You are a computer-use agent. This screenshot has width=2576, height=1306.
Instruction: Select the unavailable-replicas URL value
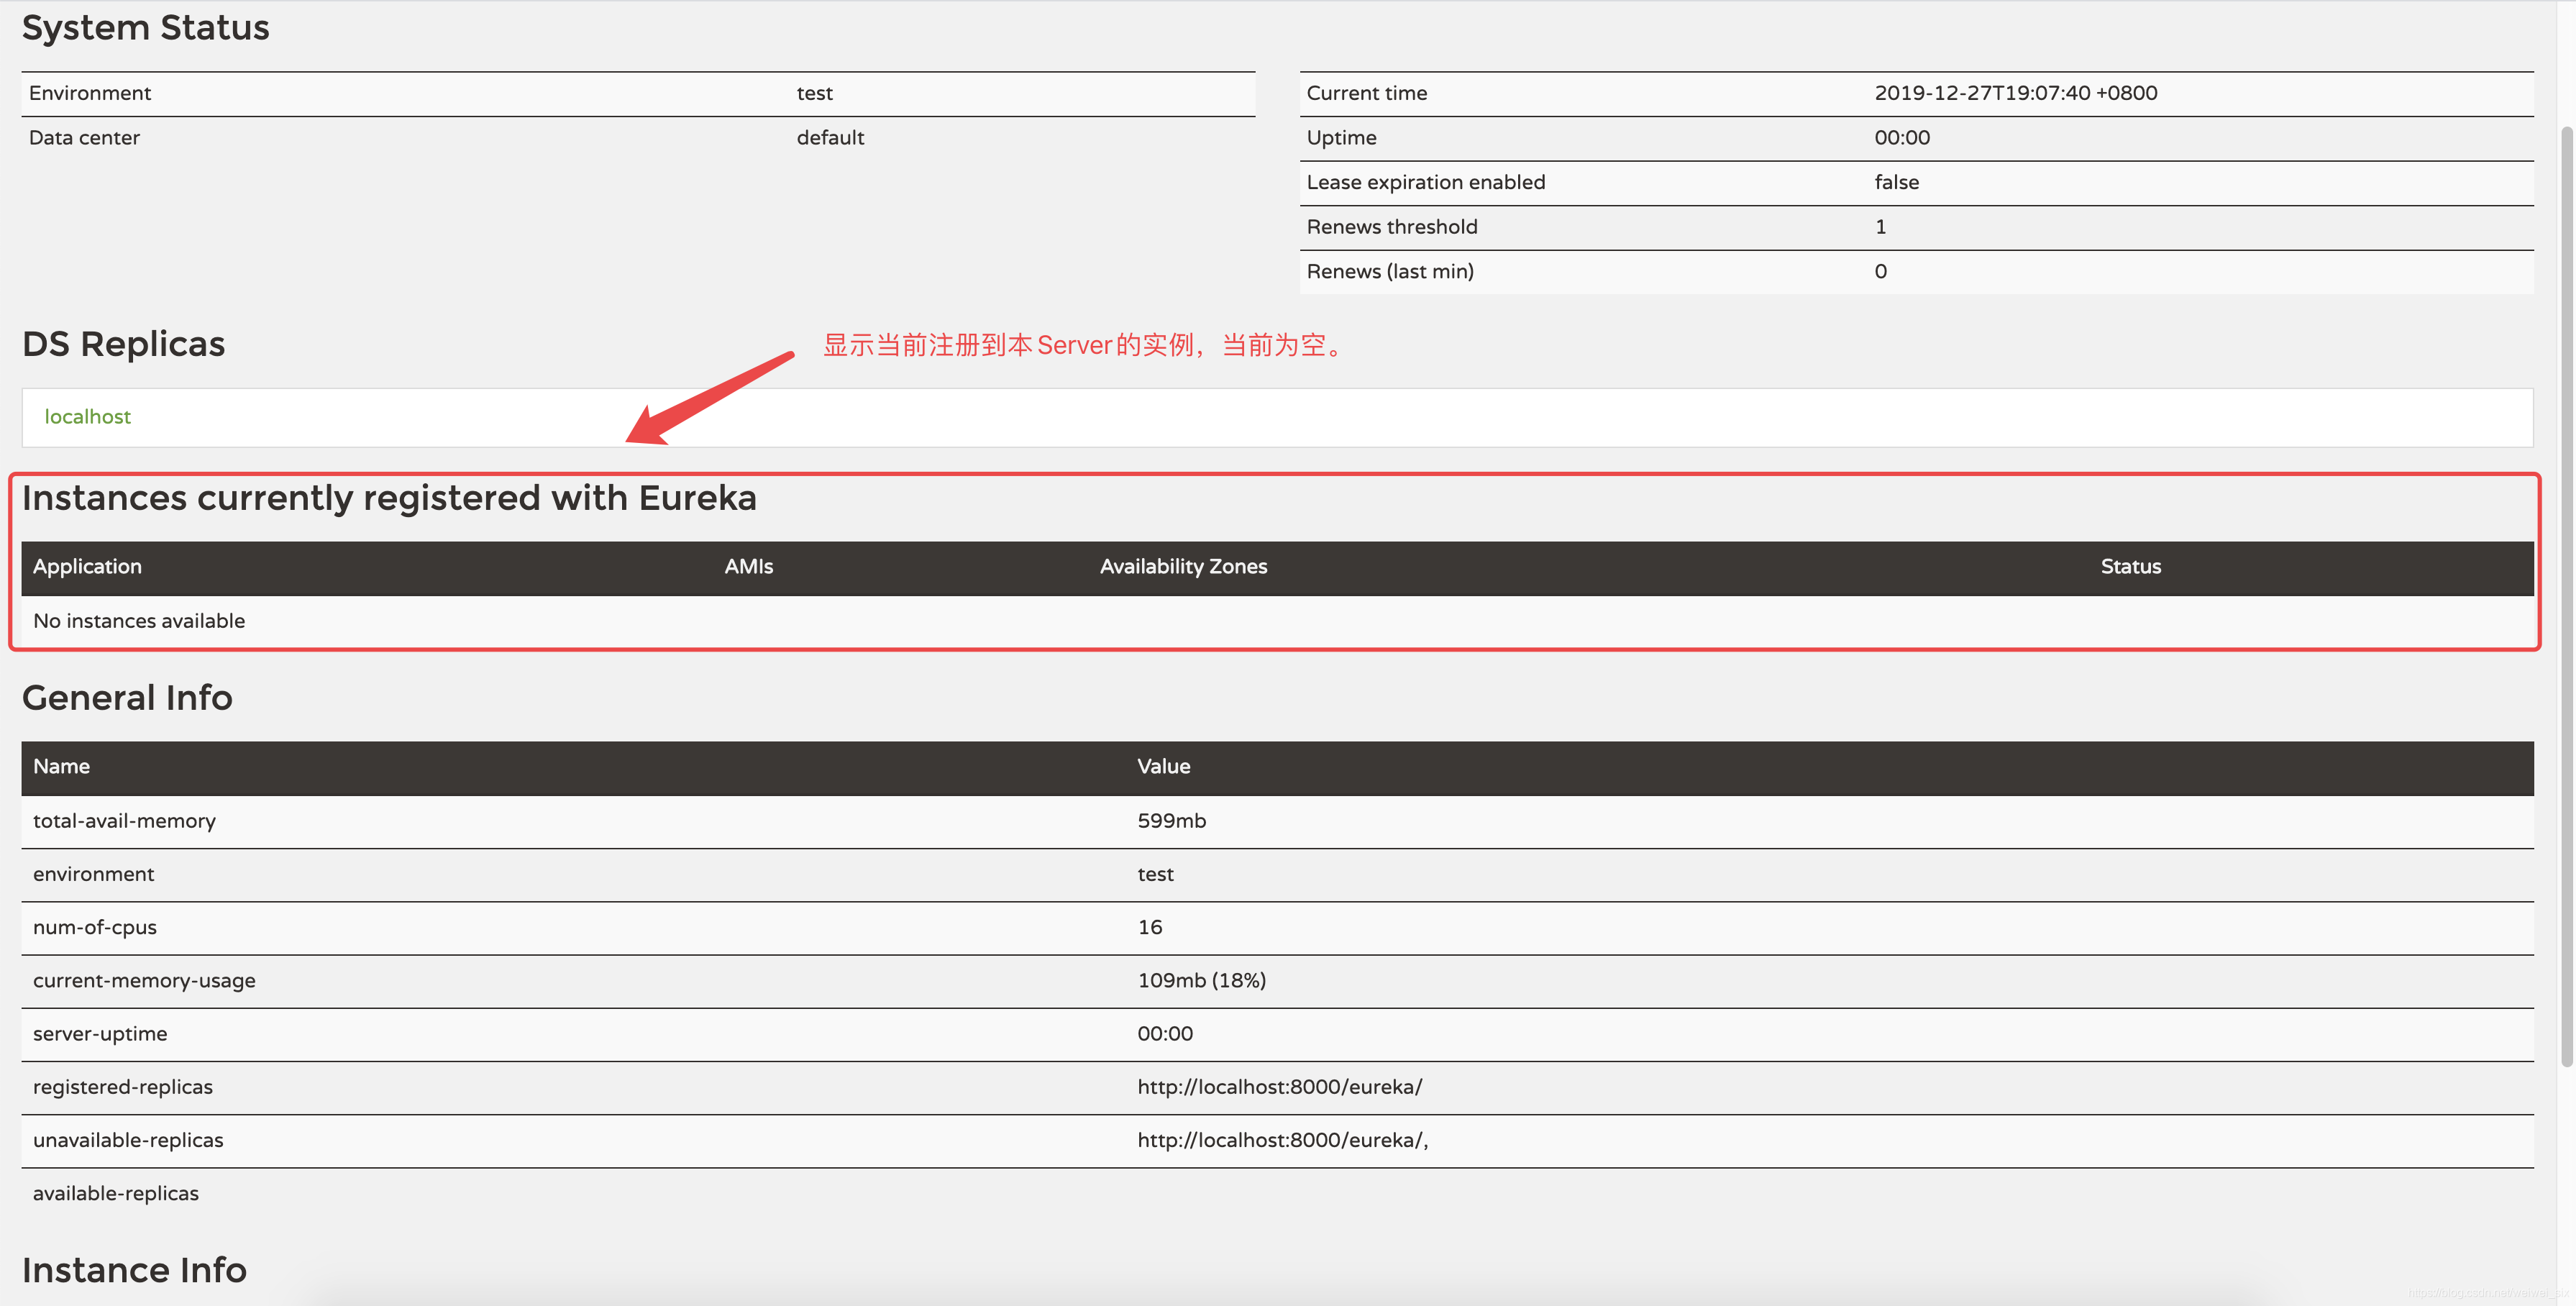(x=1282, y=1140)
